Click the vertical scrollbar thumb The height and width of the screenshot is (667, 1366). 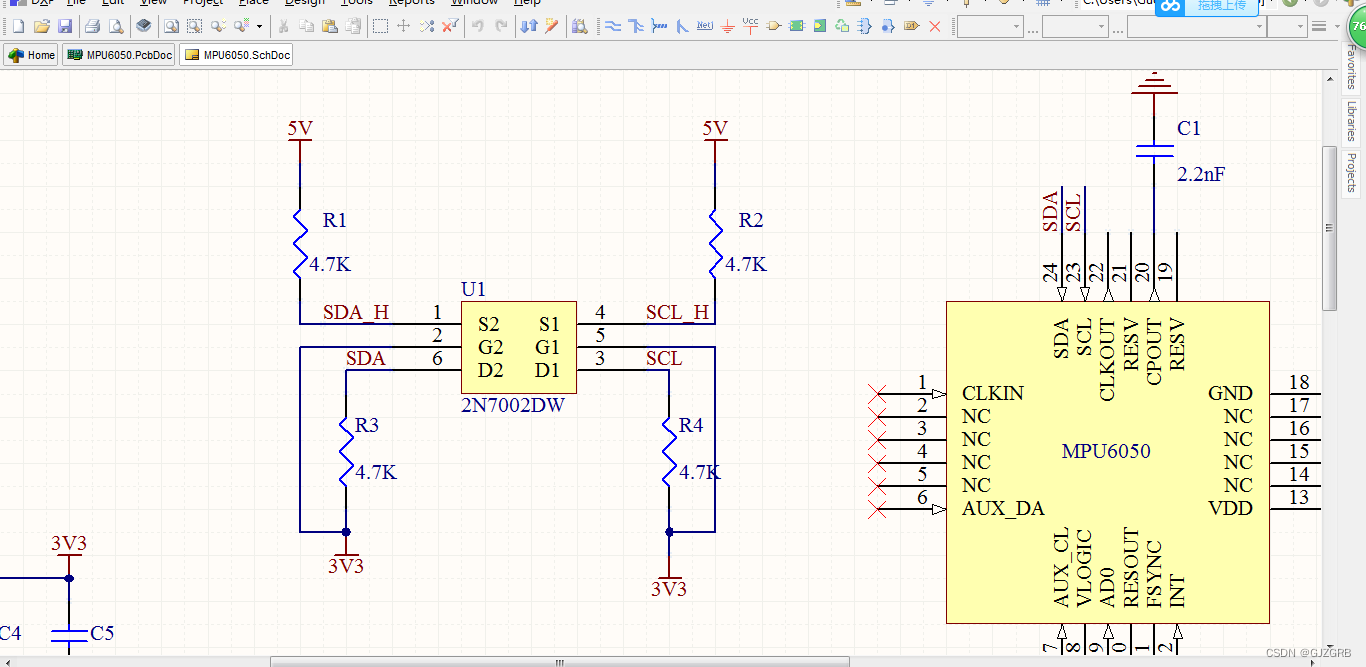tap(1329, 228)
